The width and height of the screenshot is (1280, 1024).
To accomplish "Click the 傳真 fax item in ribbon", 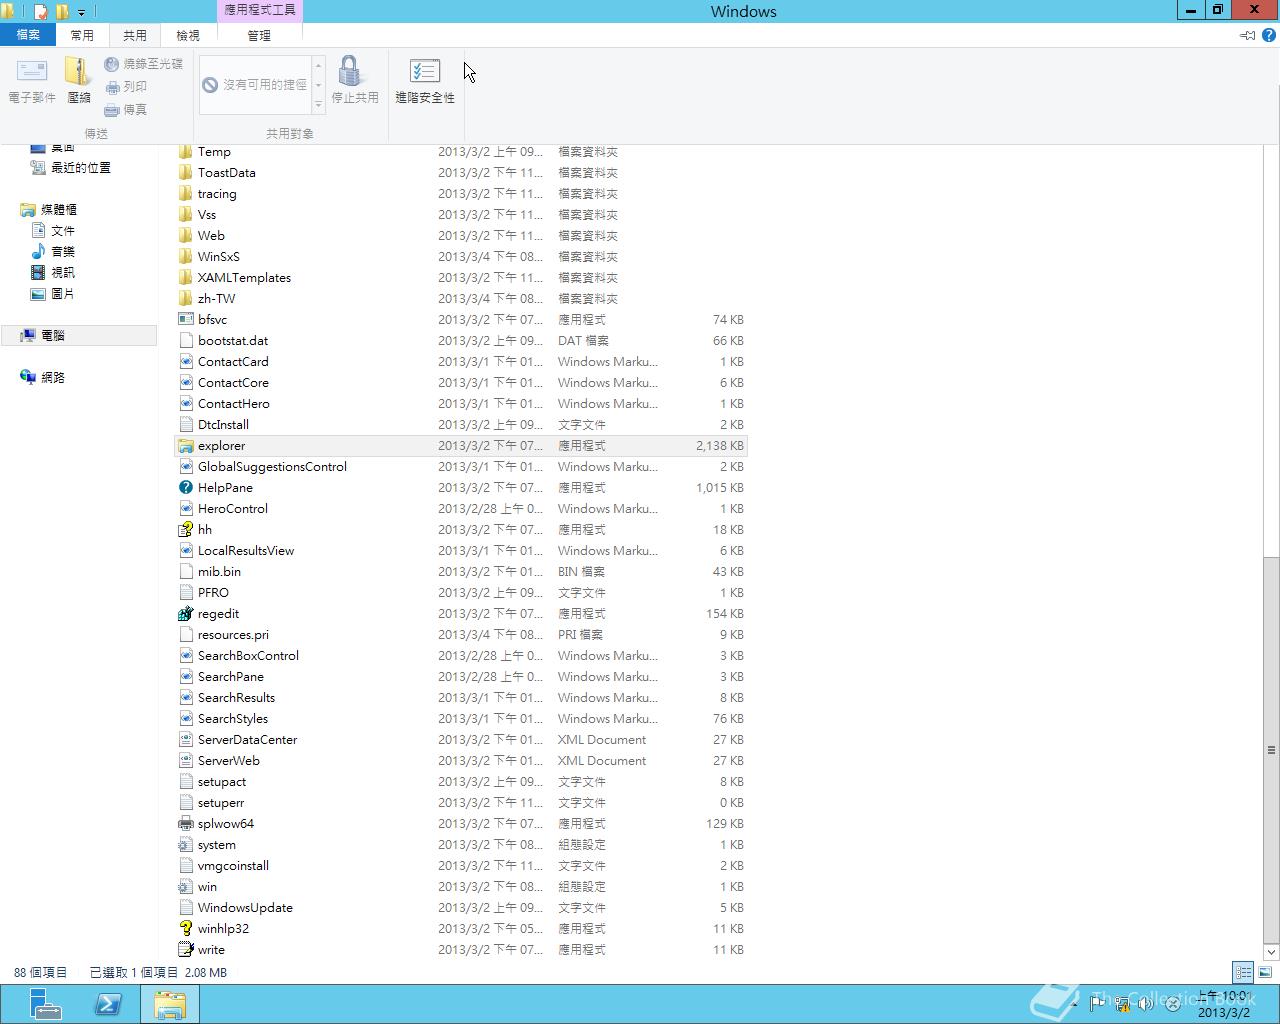I will coord(126,110).
